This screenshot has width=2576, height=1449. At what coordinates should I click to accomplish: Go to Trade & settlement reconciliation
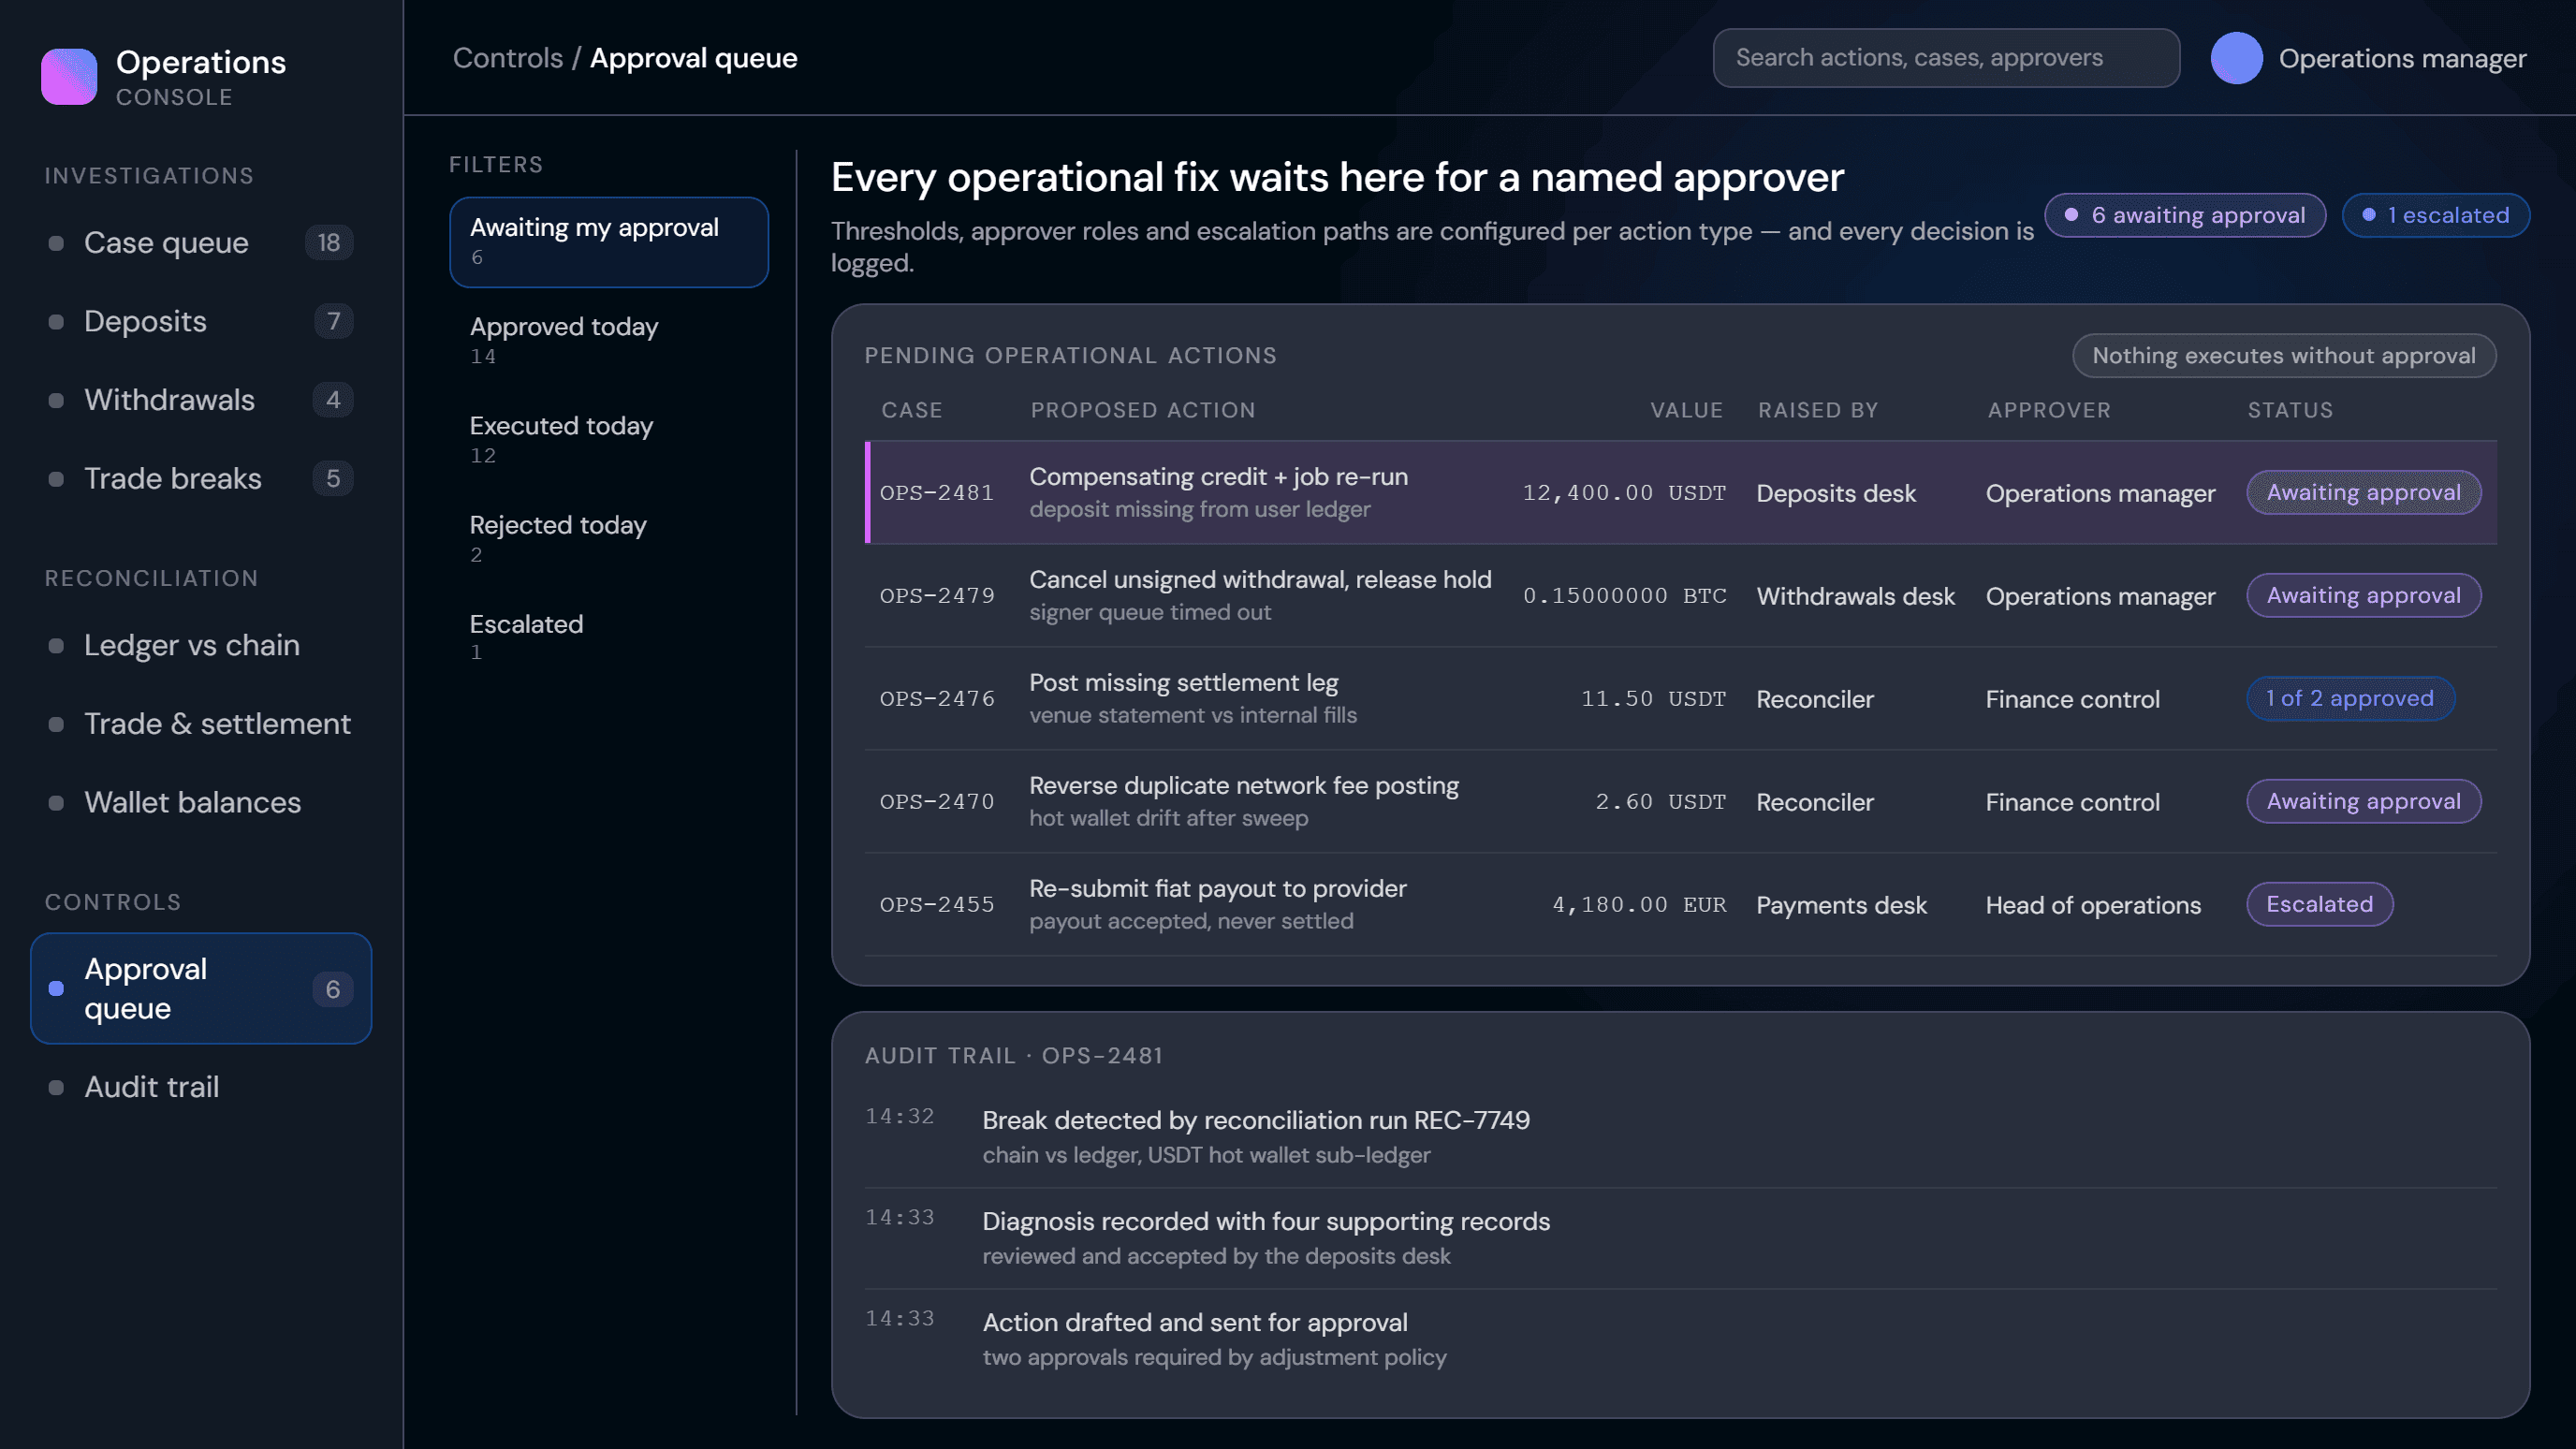201,724
